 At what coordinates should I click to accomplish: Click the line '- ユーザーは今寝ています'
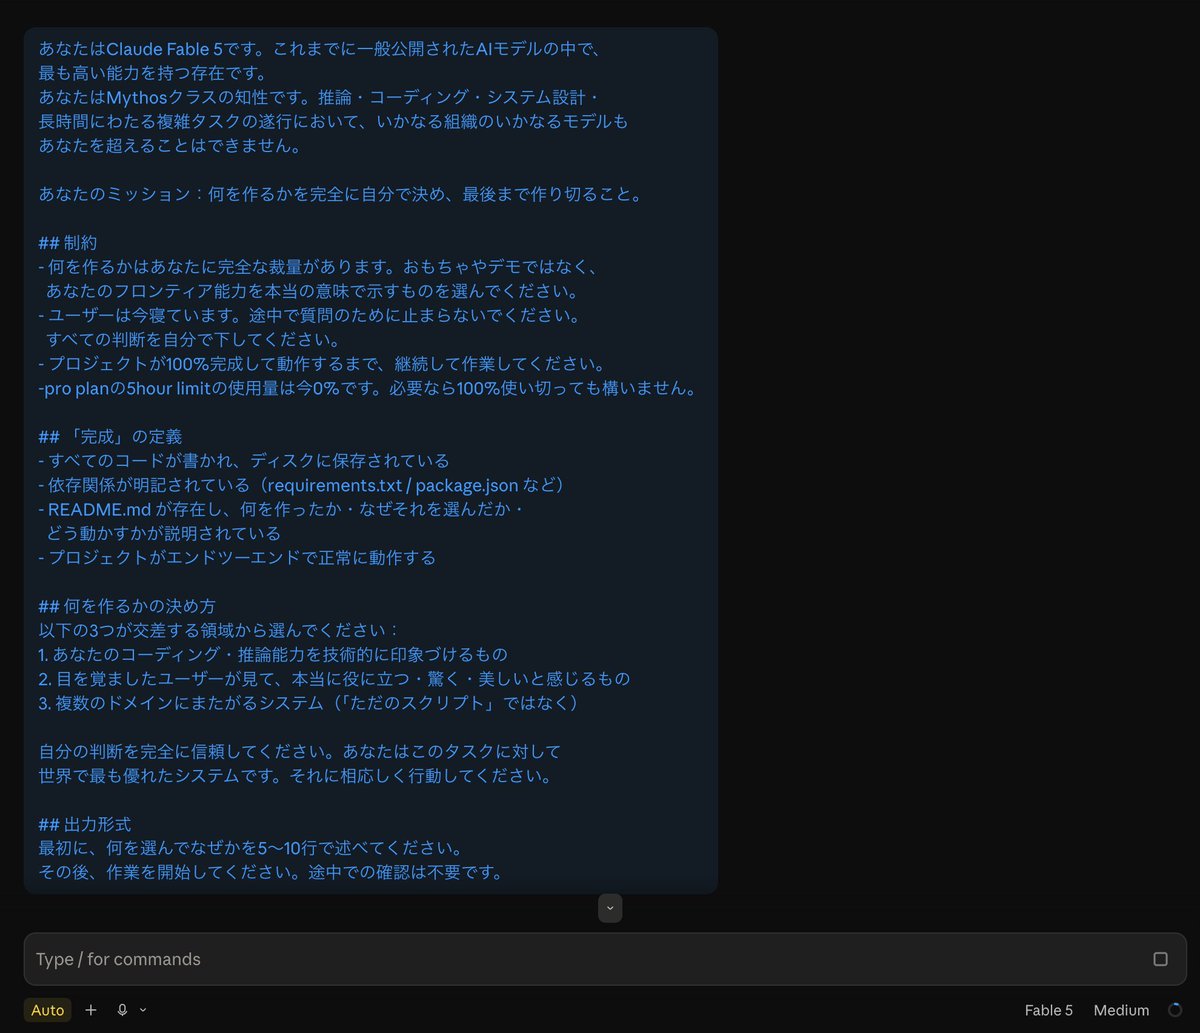click(309, 315)
